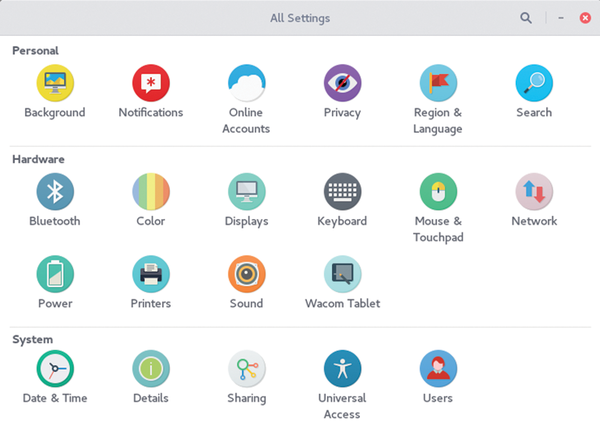Screen dimensions: 600x429
Task: Open Mouse & Touchpad settings
Action: (438, 192)
